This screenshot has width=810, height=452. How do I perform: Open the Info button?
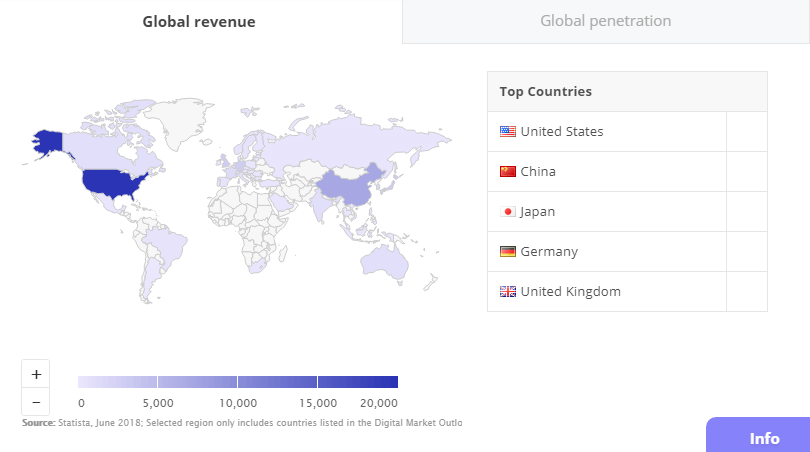(758, 435)
